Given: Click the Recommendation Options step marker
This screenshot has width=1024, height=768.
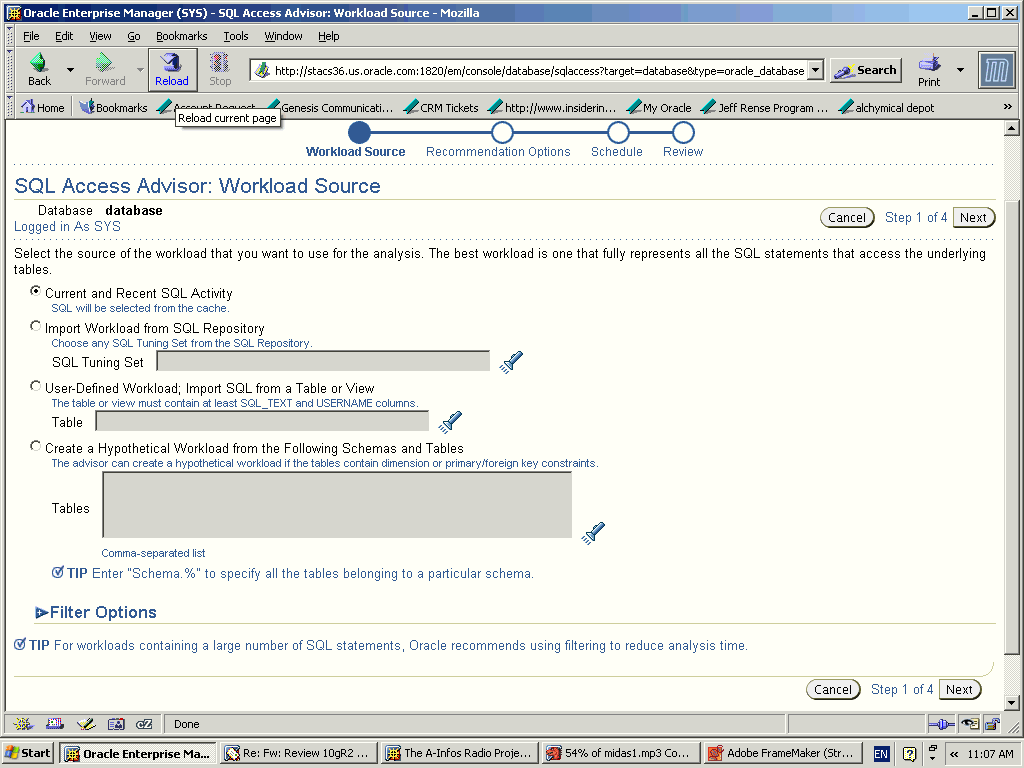Looking at the screenshot, I should [502, 133].
